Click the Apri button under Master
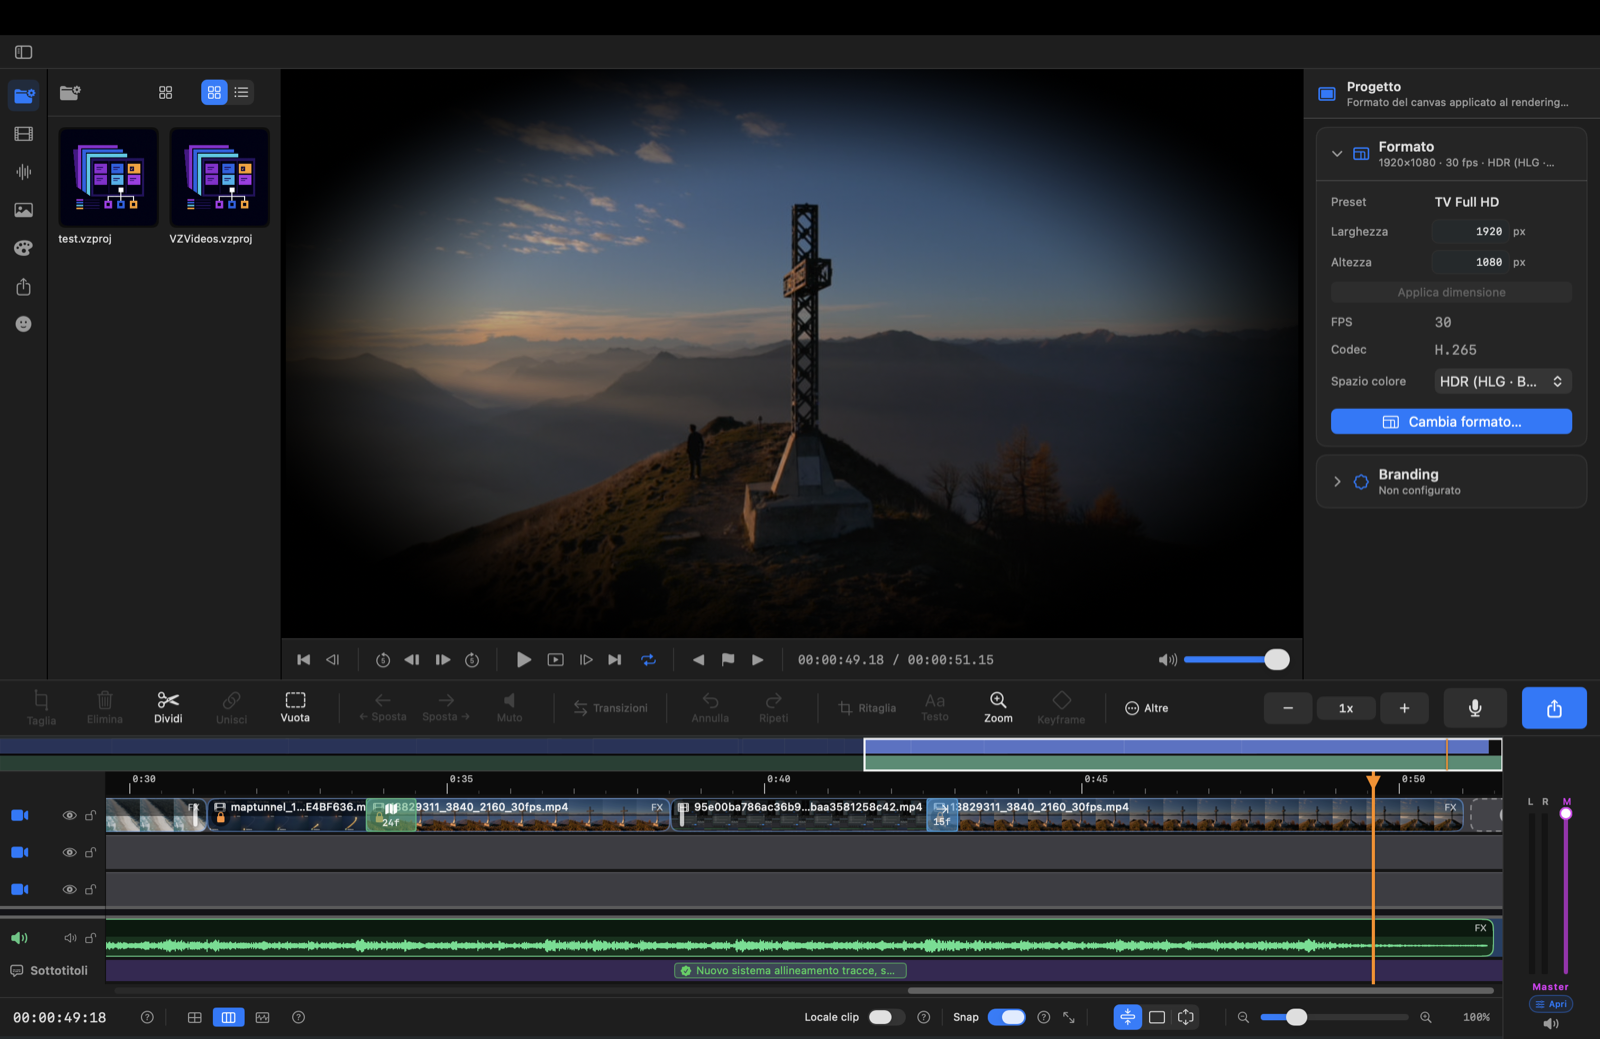The width and height of the screenshot is (1600, 1039). pyautogui.click(x=1551, y=1004)
